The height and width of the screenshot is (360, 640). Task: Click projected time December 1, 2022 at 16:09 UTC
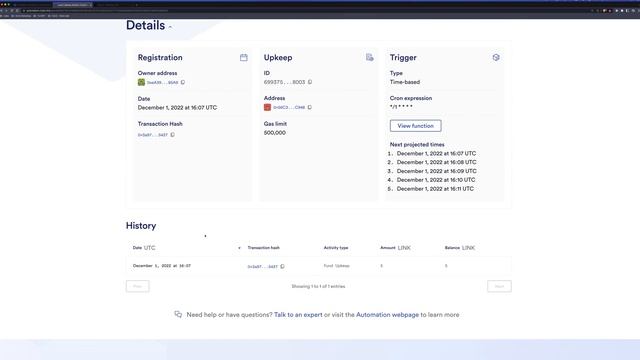(x=436, y=171)
